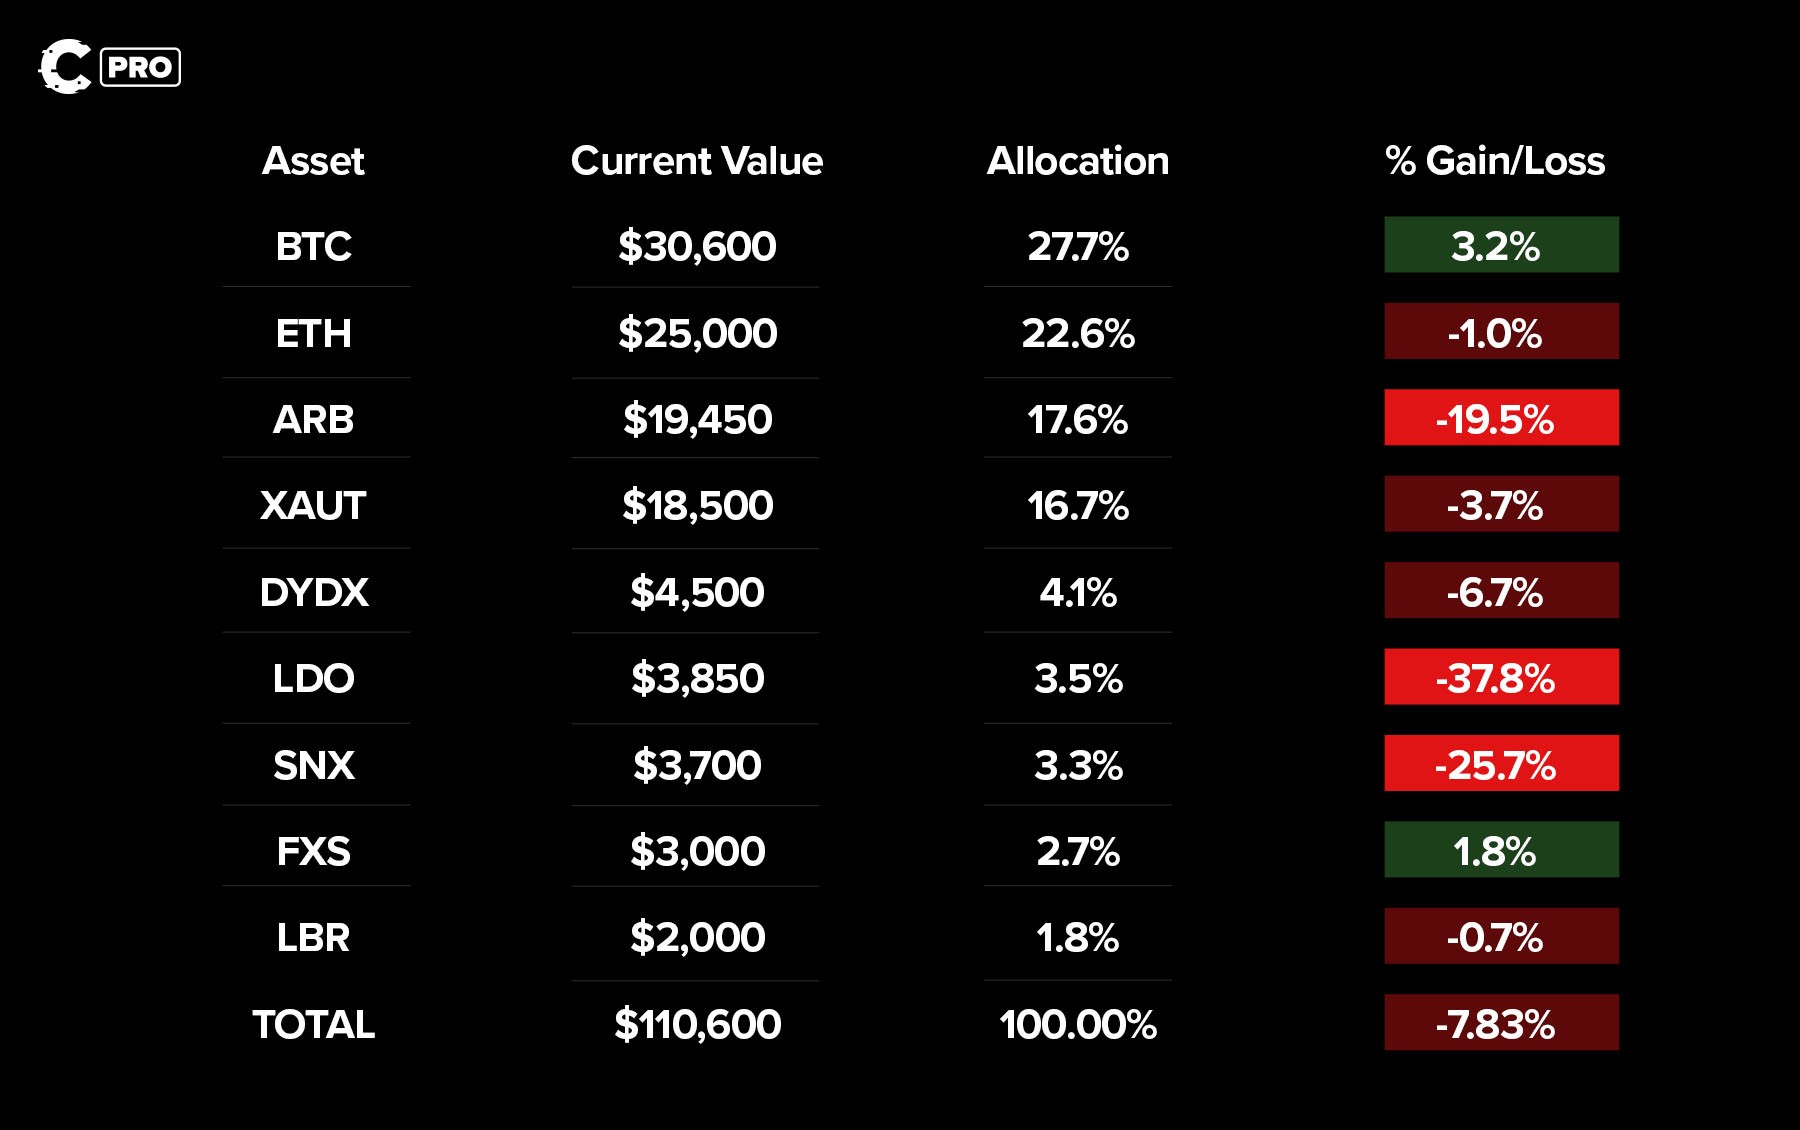1800x1130 pixels.
Task: Click FXS's green 1.8% gain box
Action: coord(1501,850)
